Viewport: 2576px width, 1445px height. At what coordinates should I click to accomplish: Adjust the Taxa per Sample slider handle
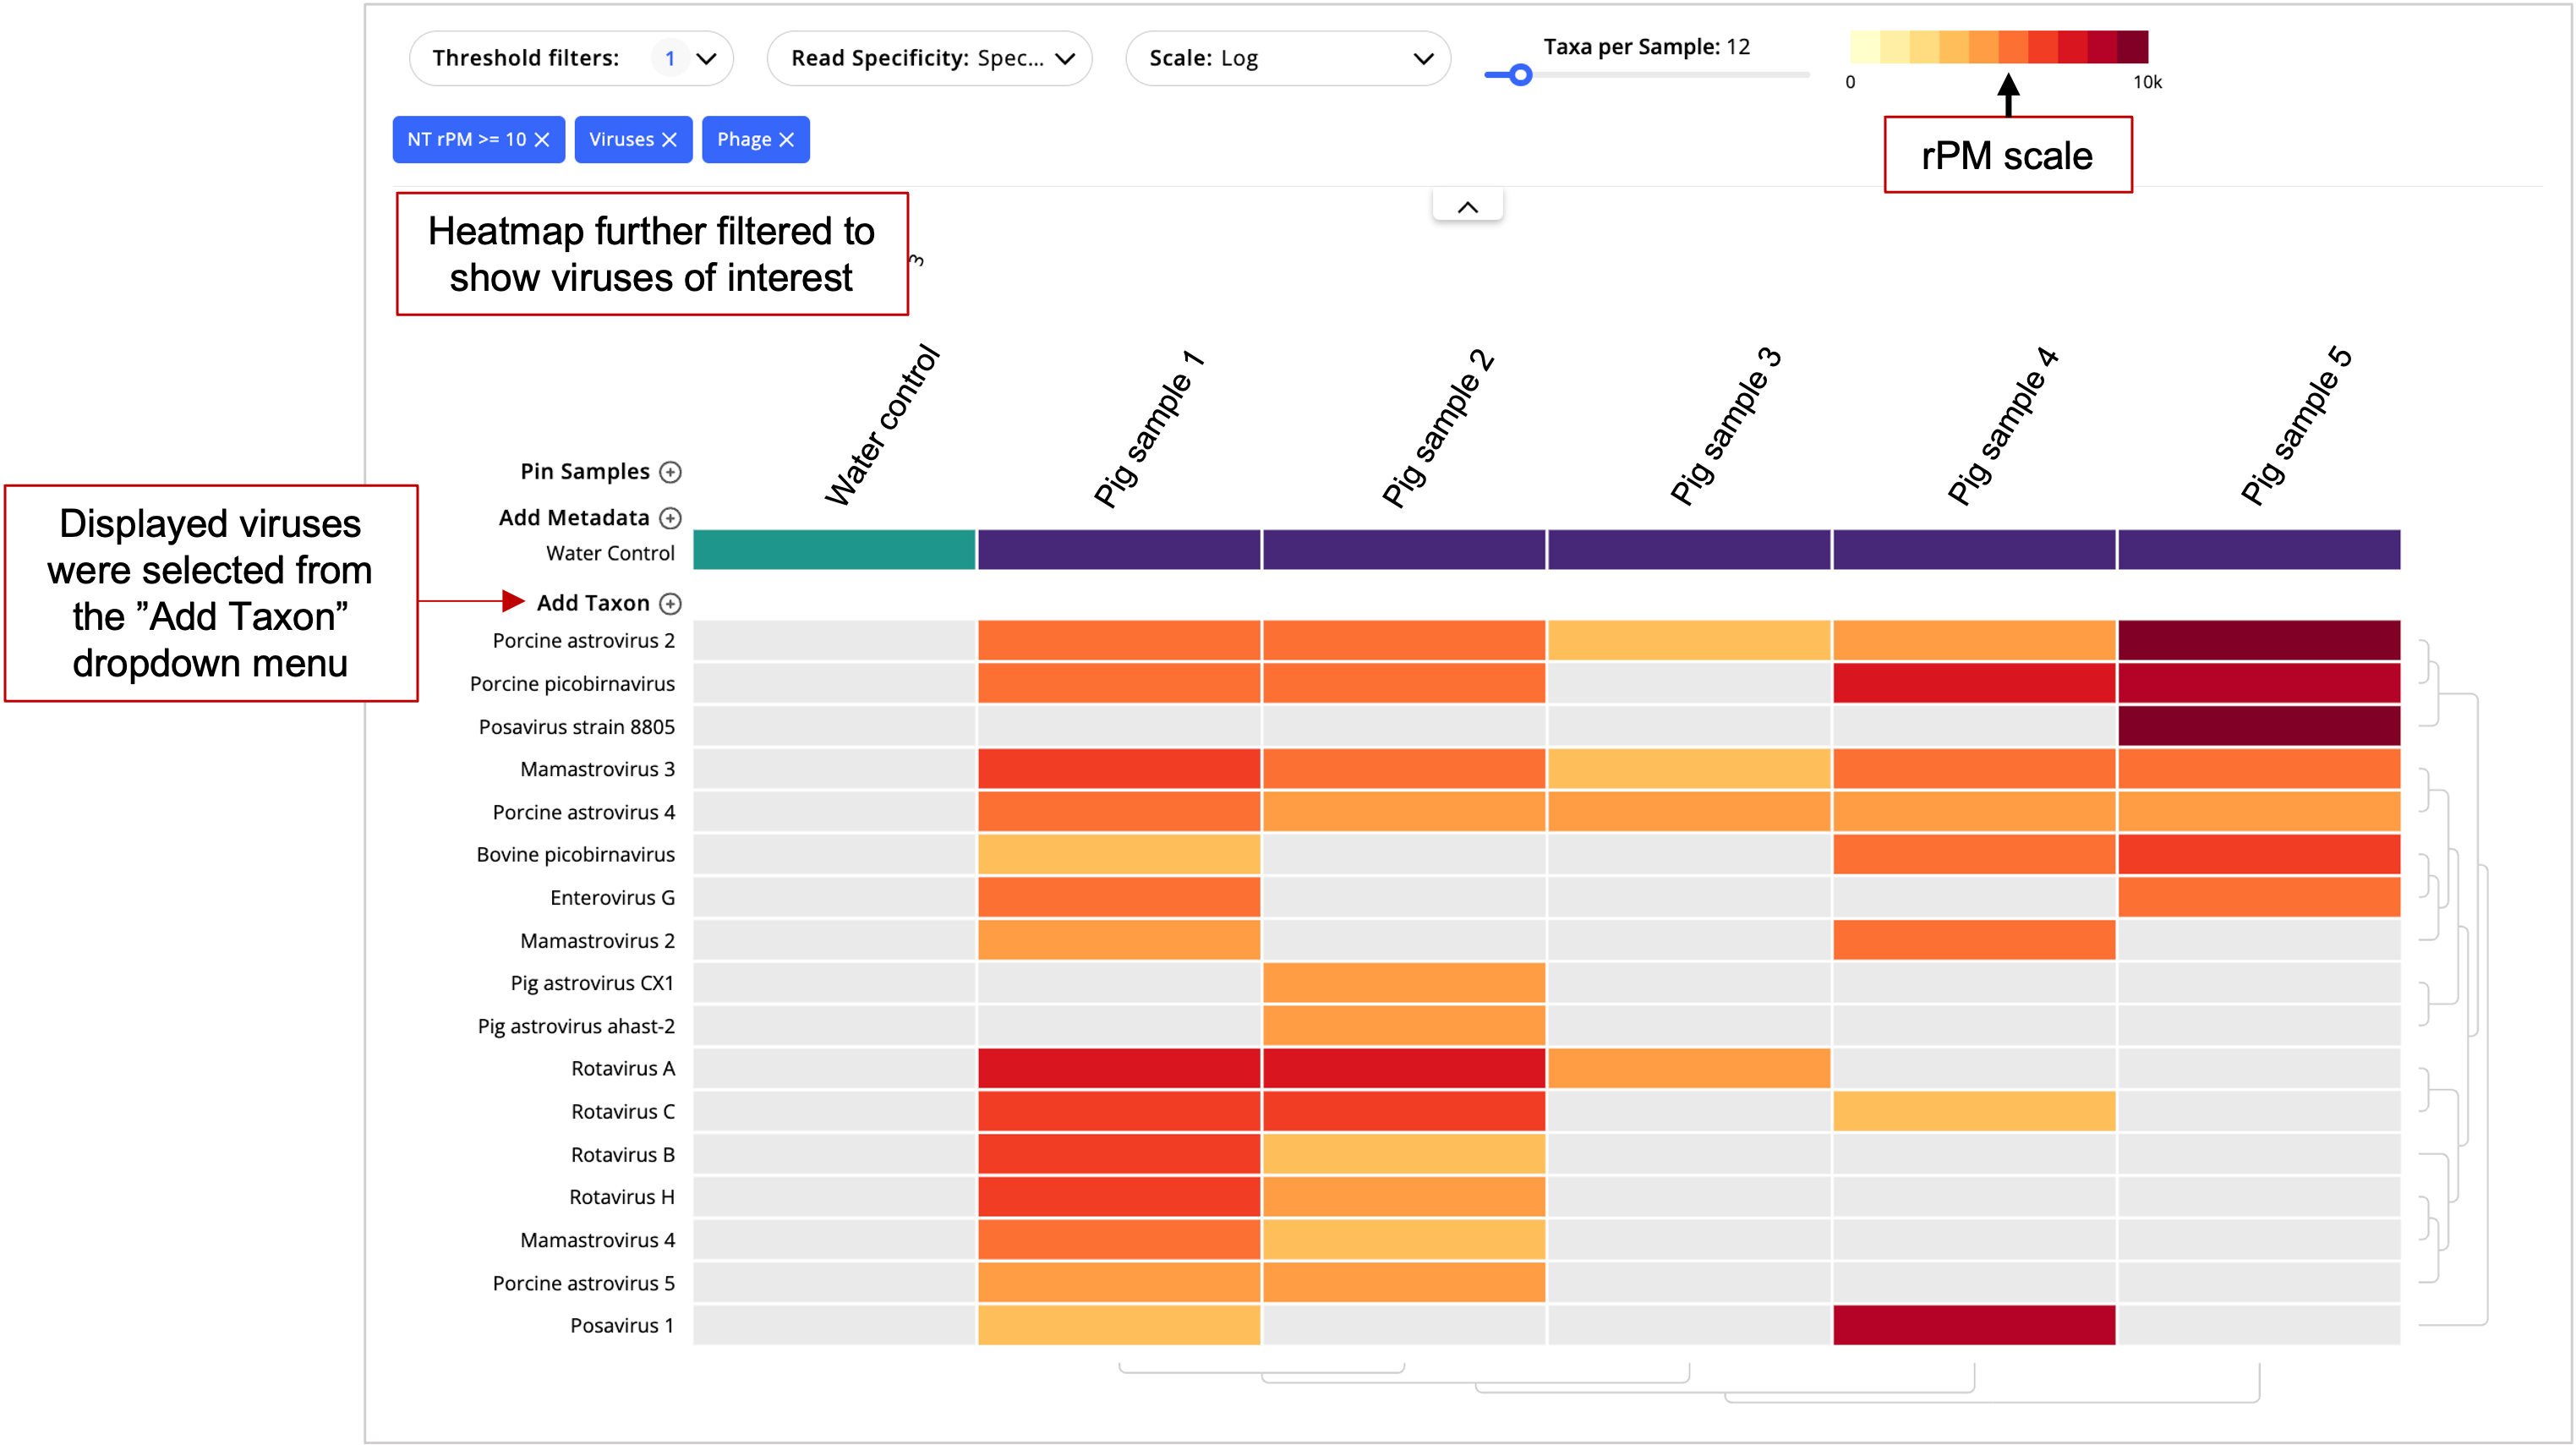click(1520, 74)
